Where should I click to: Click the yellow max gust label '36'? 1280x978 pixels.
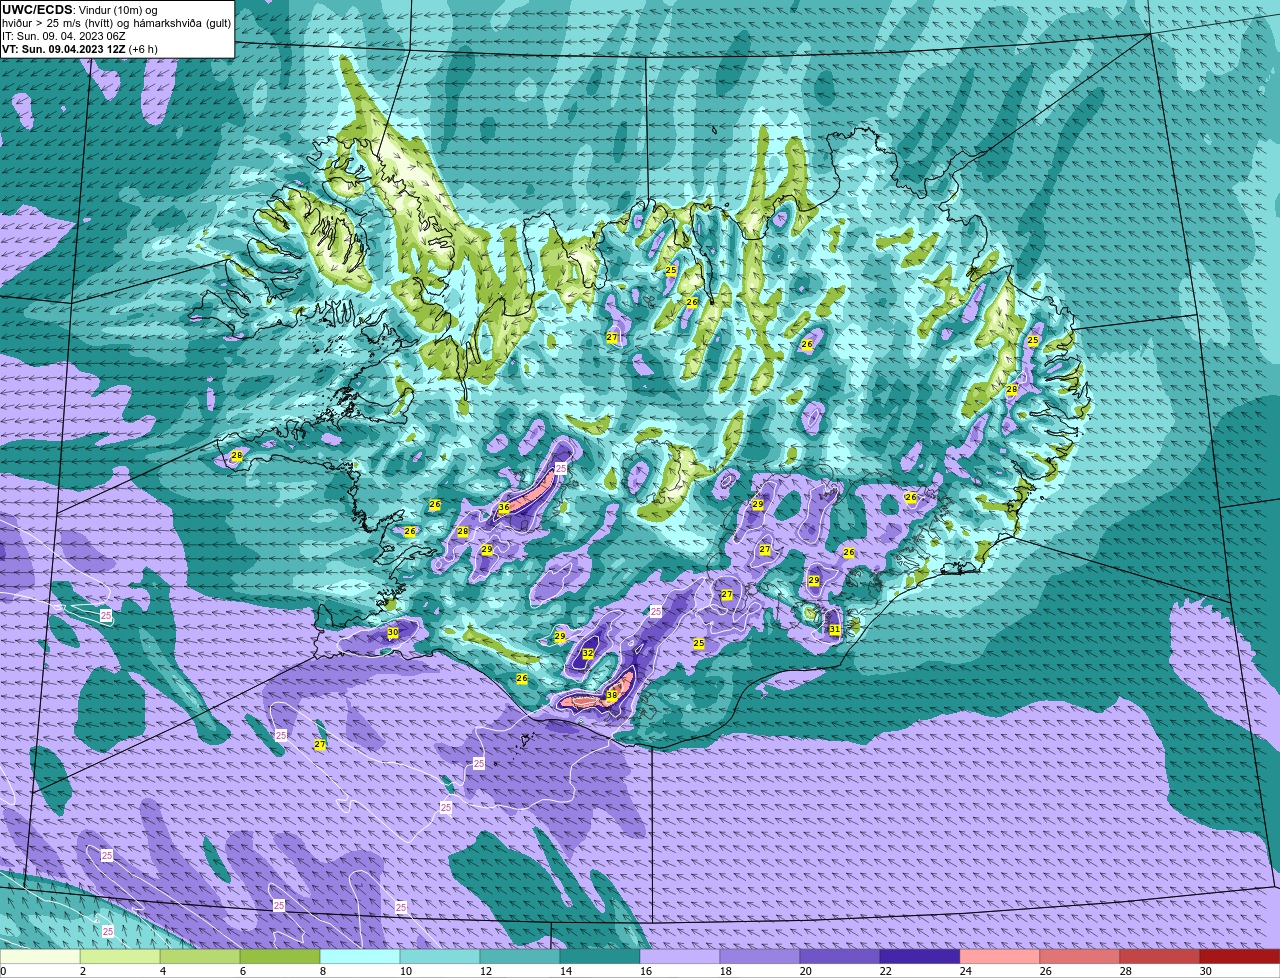pos(504,508)
